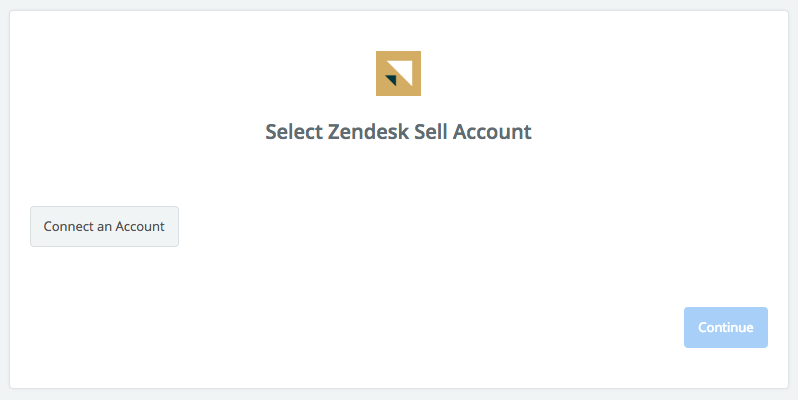
Task: Click the gold square app icon
Action: point(398,73)
